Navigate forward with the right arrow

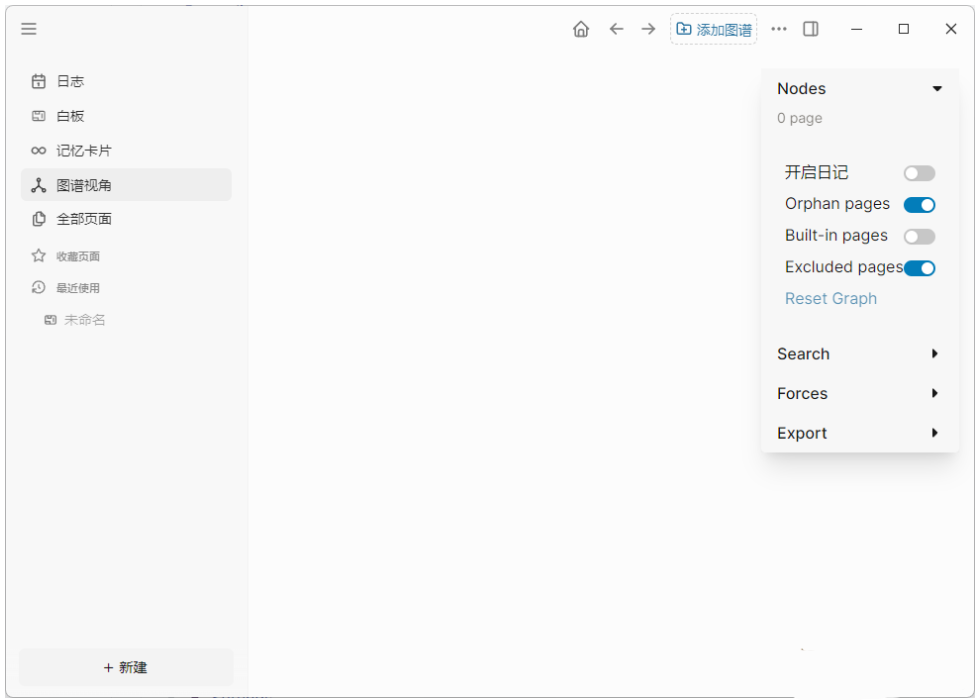click(648, 29)
